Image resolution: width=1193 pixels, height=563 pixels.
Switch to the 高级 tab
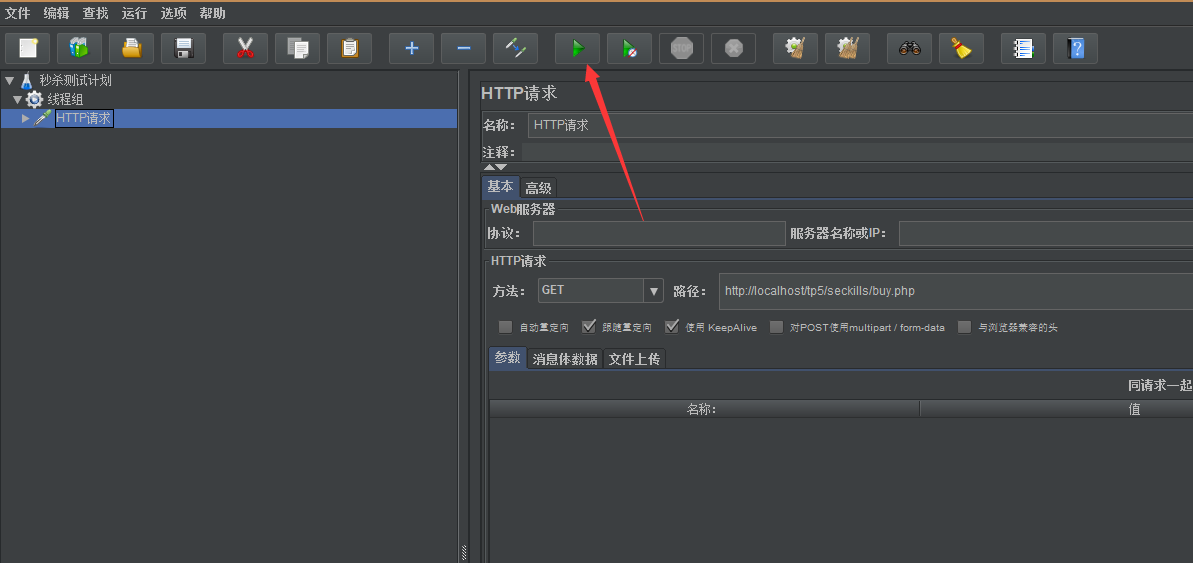[x=539, y=188]
